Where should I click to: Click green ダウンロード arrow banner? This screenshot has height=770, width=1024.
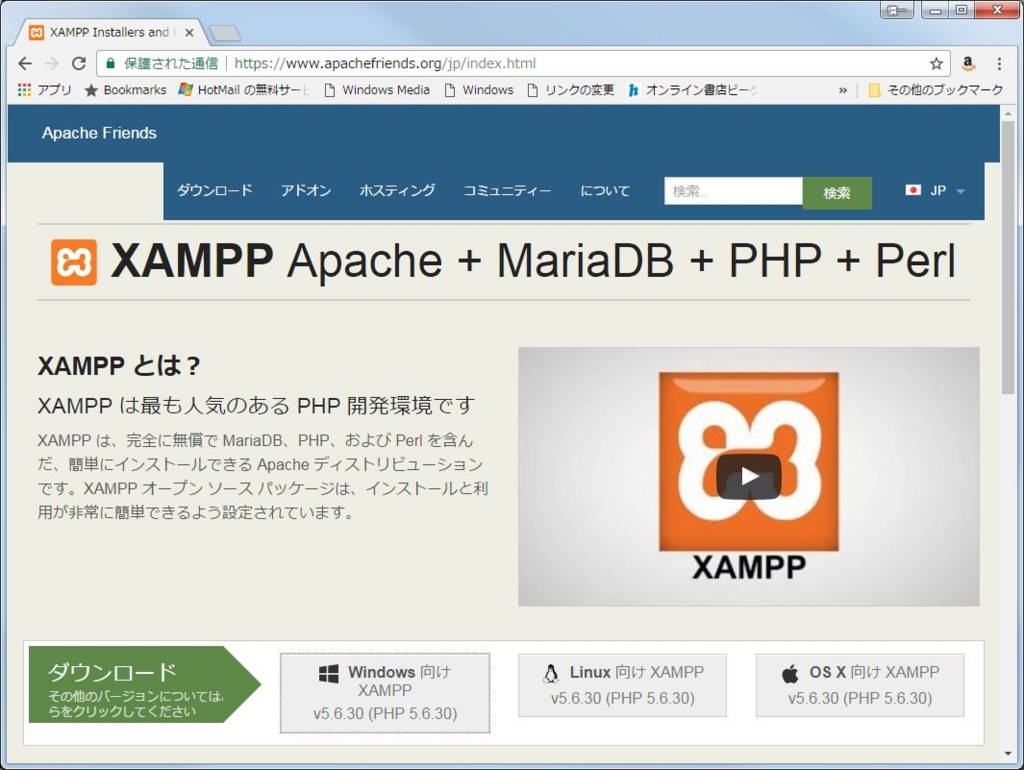coord(145,684)
